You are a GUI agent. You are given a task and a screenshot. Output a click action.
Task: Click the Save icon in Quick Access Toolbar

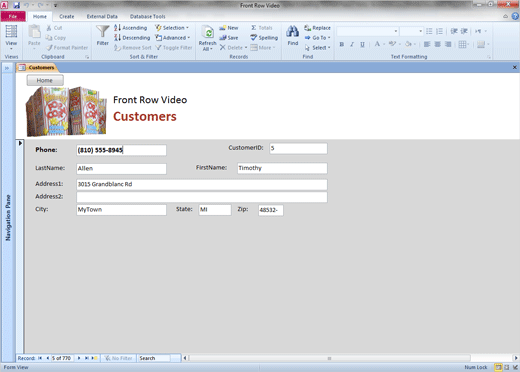16,5
